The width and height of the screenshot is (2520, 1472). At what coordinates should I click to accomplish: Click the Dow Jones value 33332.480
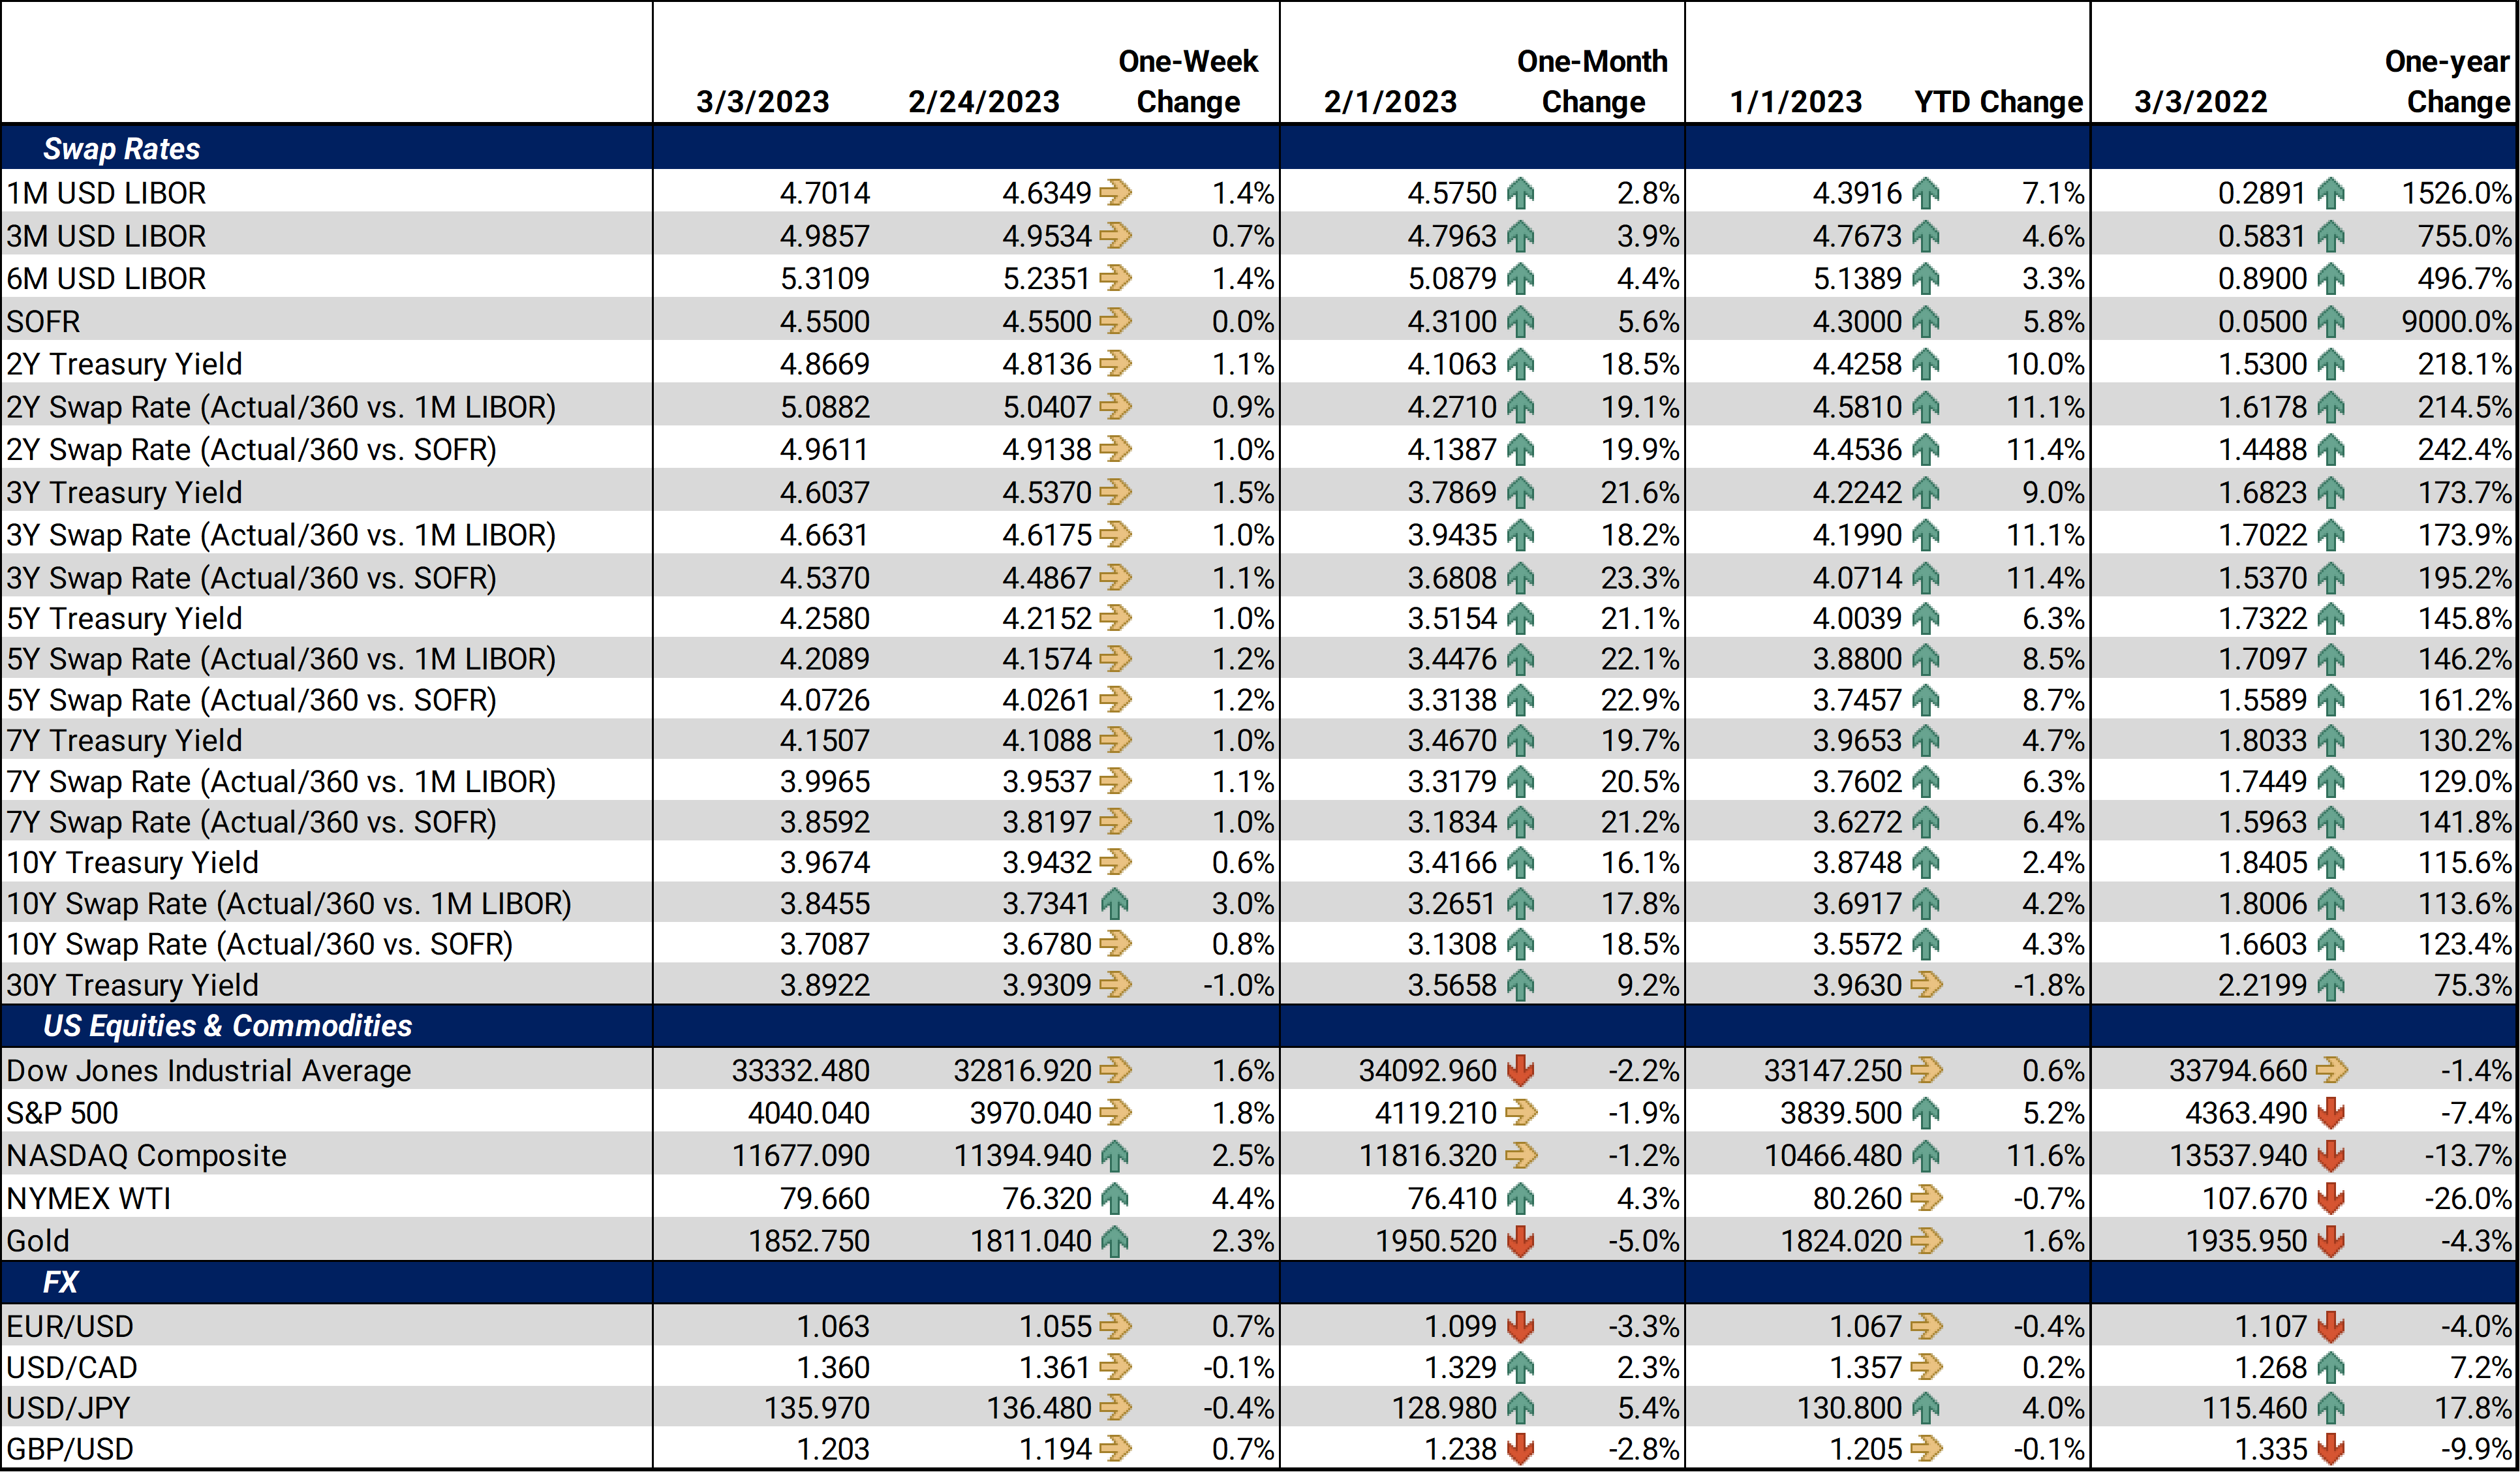801,1070
